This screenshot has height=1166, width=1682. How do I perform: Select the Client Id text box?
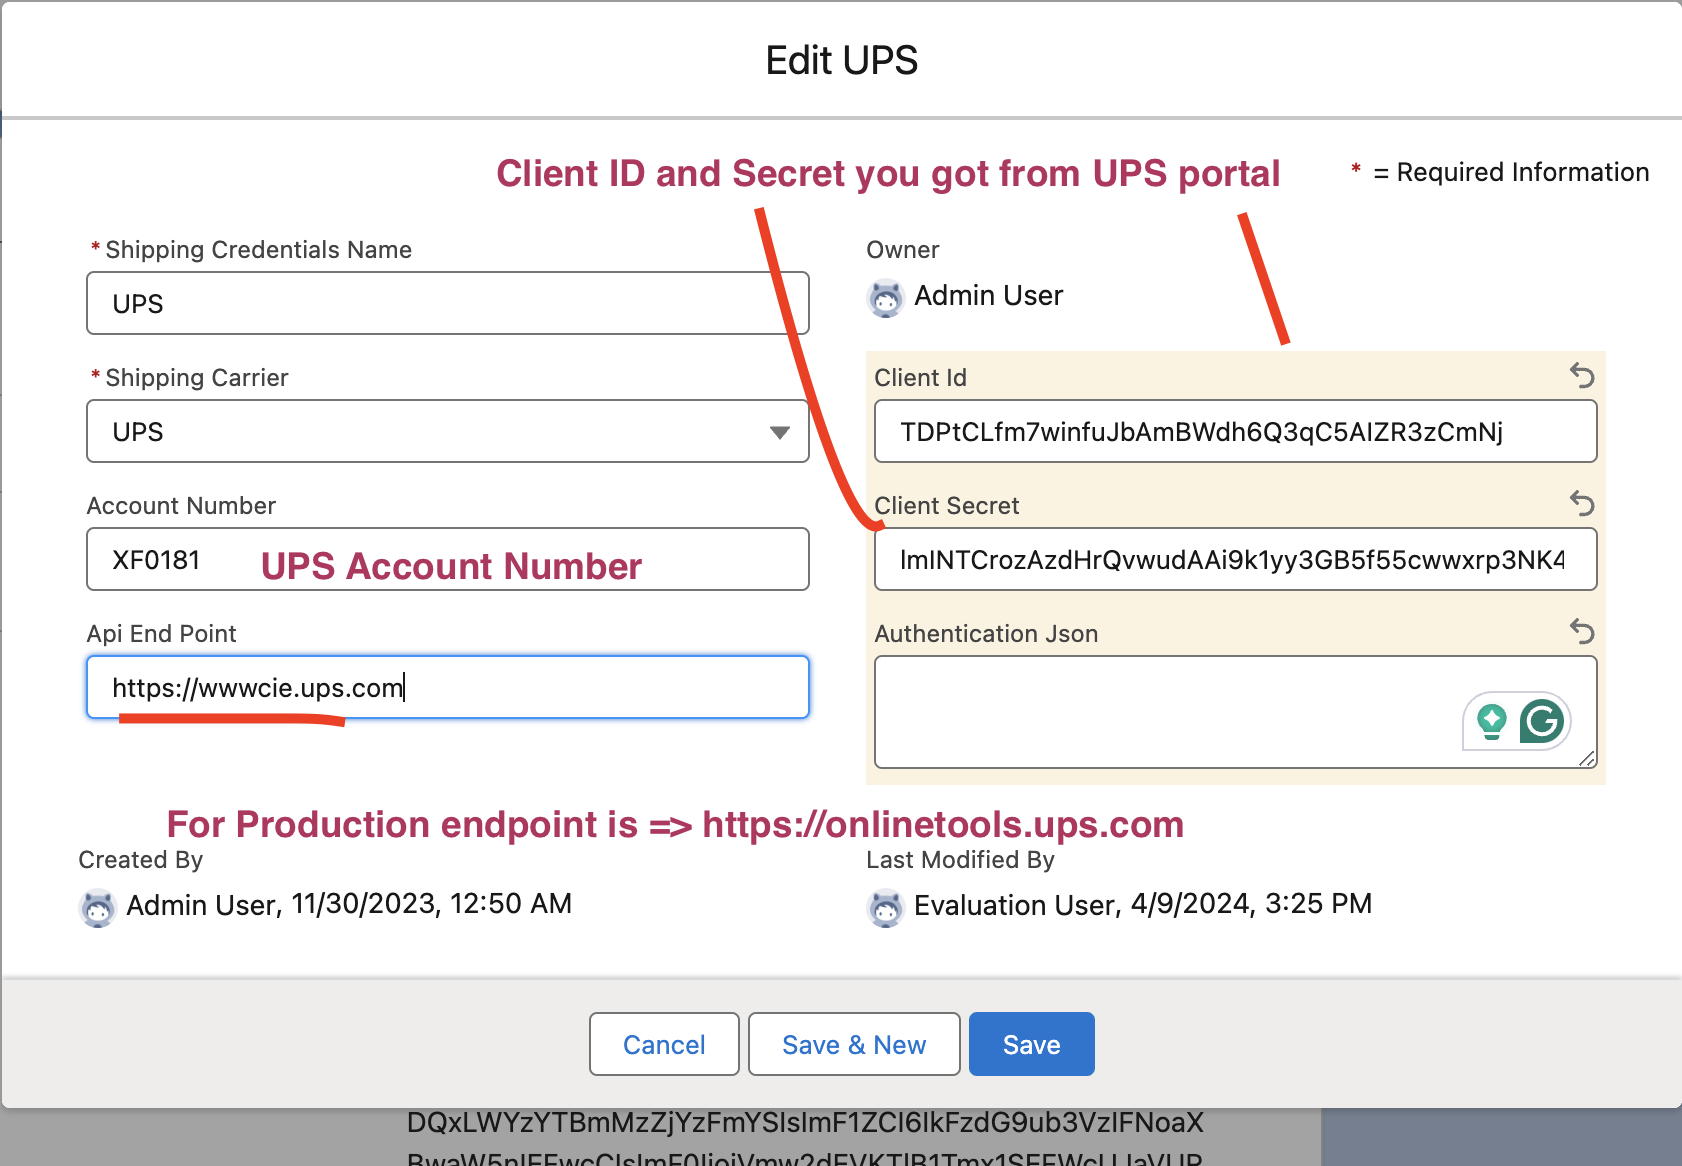pos(1235,431)
